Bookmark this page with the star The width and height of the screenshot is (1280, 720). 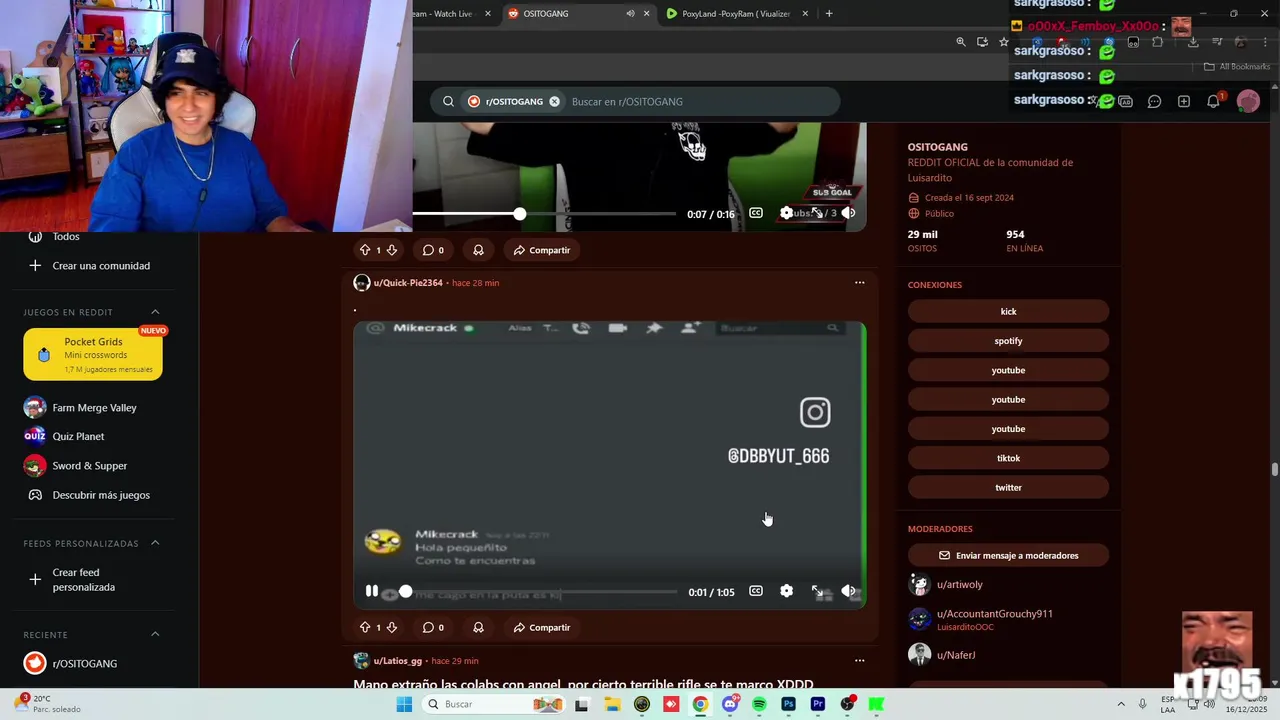(x=1004, y=42)
